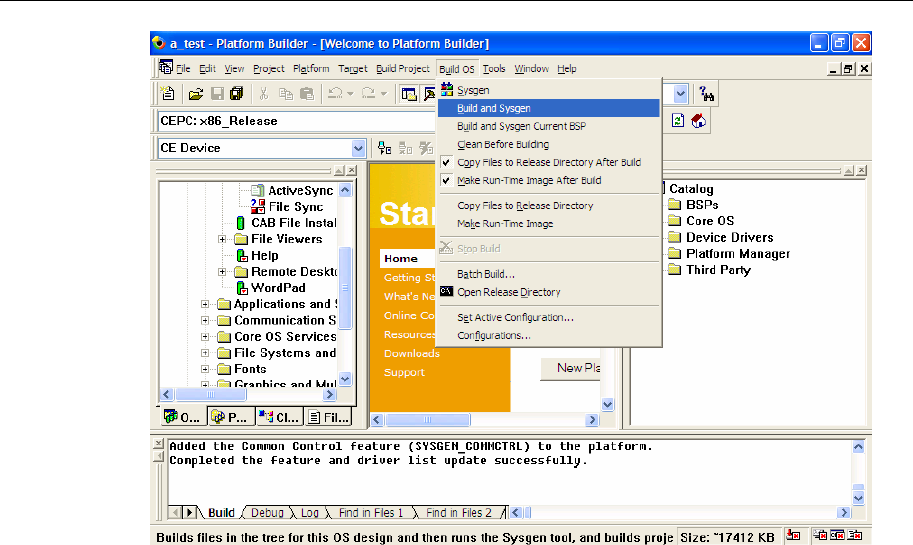Open the Downloads link on welcome page
The width and height of the screenshot is (913, 545).
pyautogui.click(x=412, y=353)
